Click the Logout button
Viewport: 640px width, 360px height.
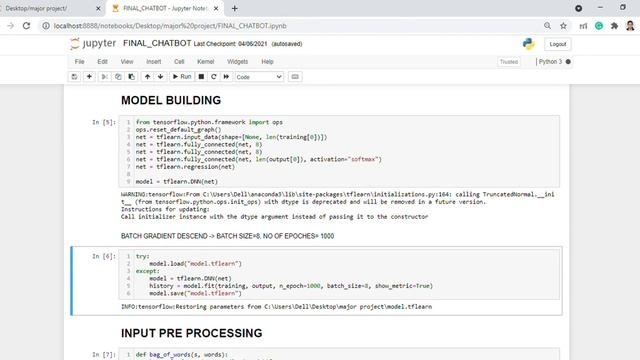(557, 44)
